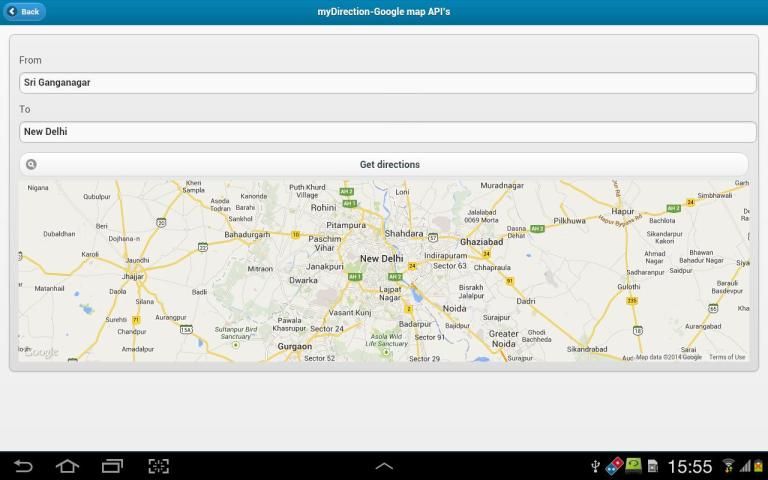Open the Terms of Use map link
This screenshot has height=480, width=768.
tap(727, 357)
